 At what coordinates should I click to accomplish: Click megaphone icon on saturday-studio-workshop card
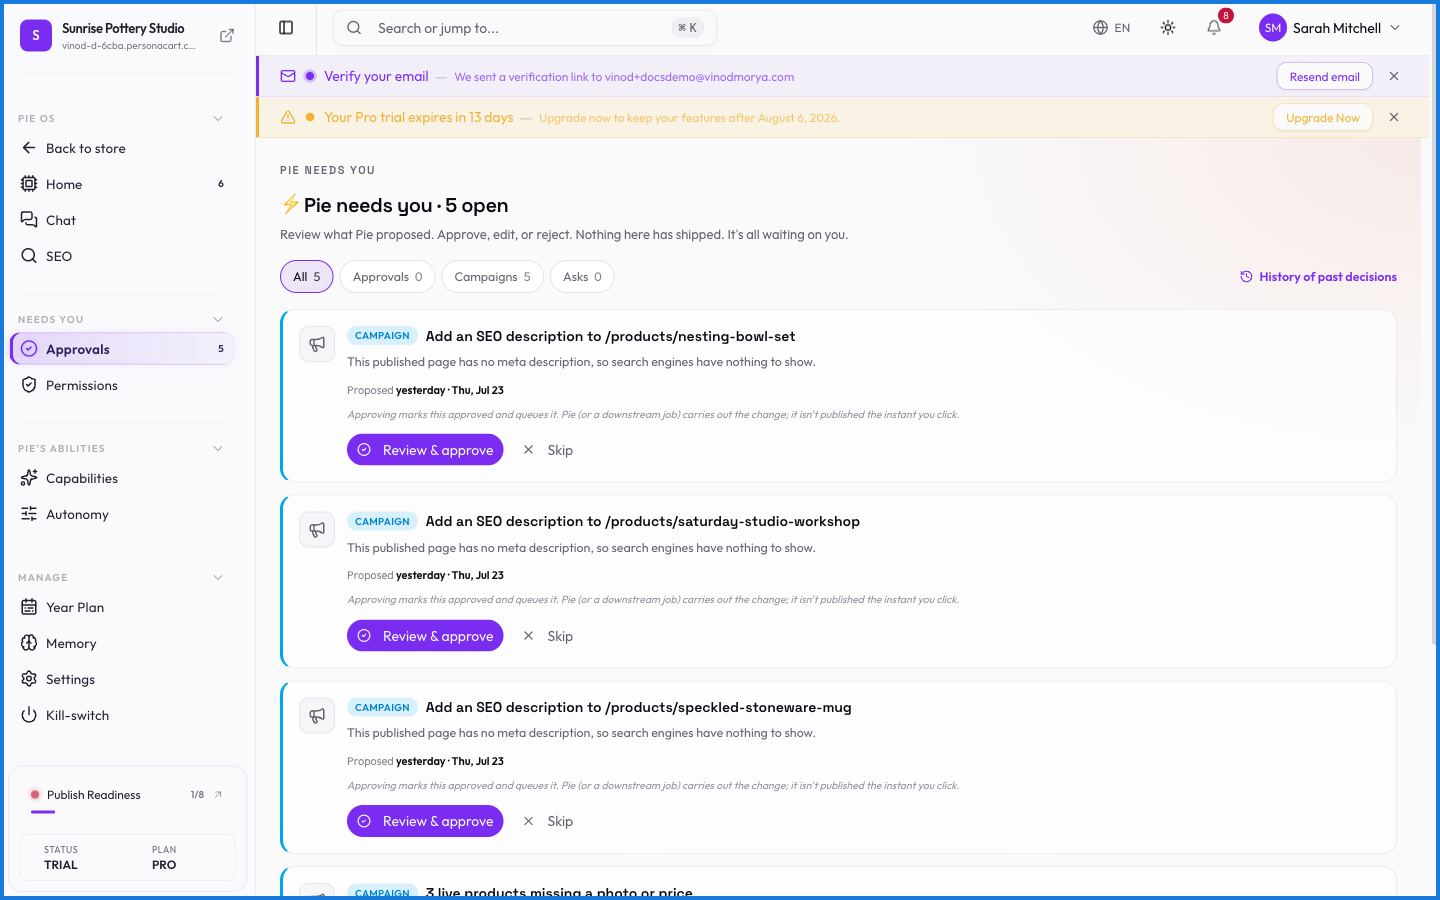[317, 530]
